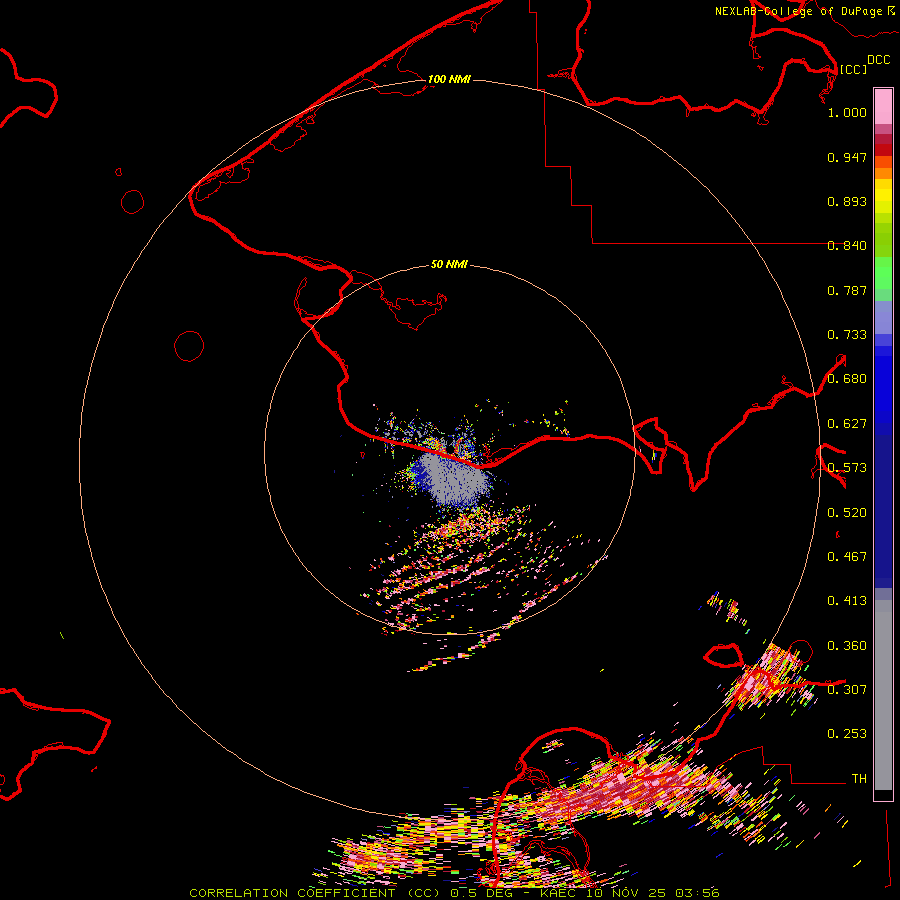Click the 0.520 legend value
900x900 pixels.
click(x=847, y=513)
